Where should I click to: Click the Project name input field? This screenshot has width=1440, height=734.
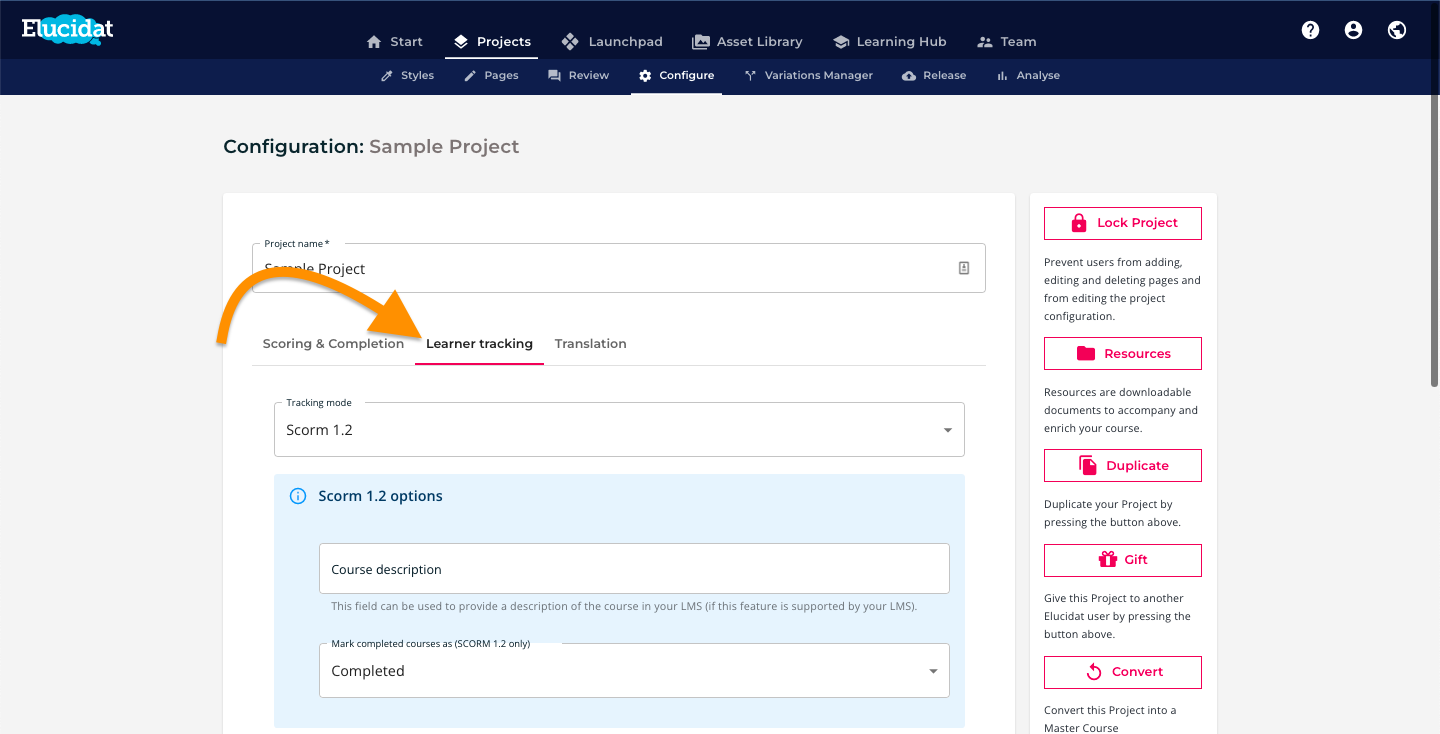pyautogui.click(x=619, y=268)
